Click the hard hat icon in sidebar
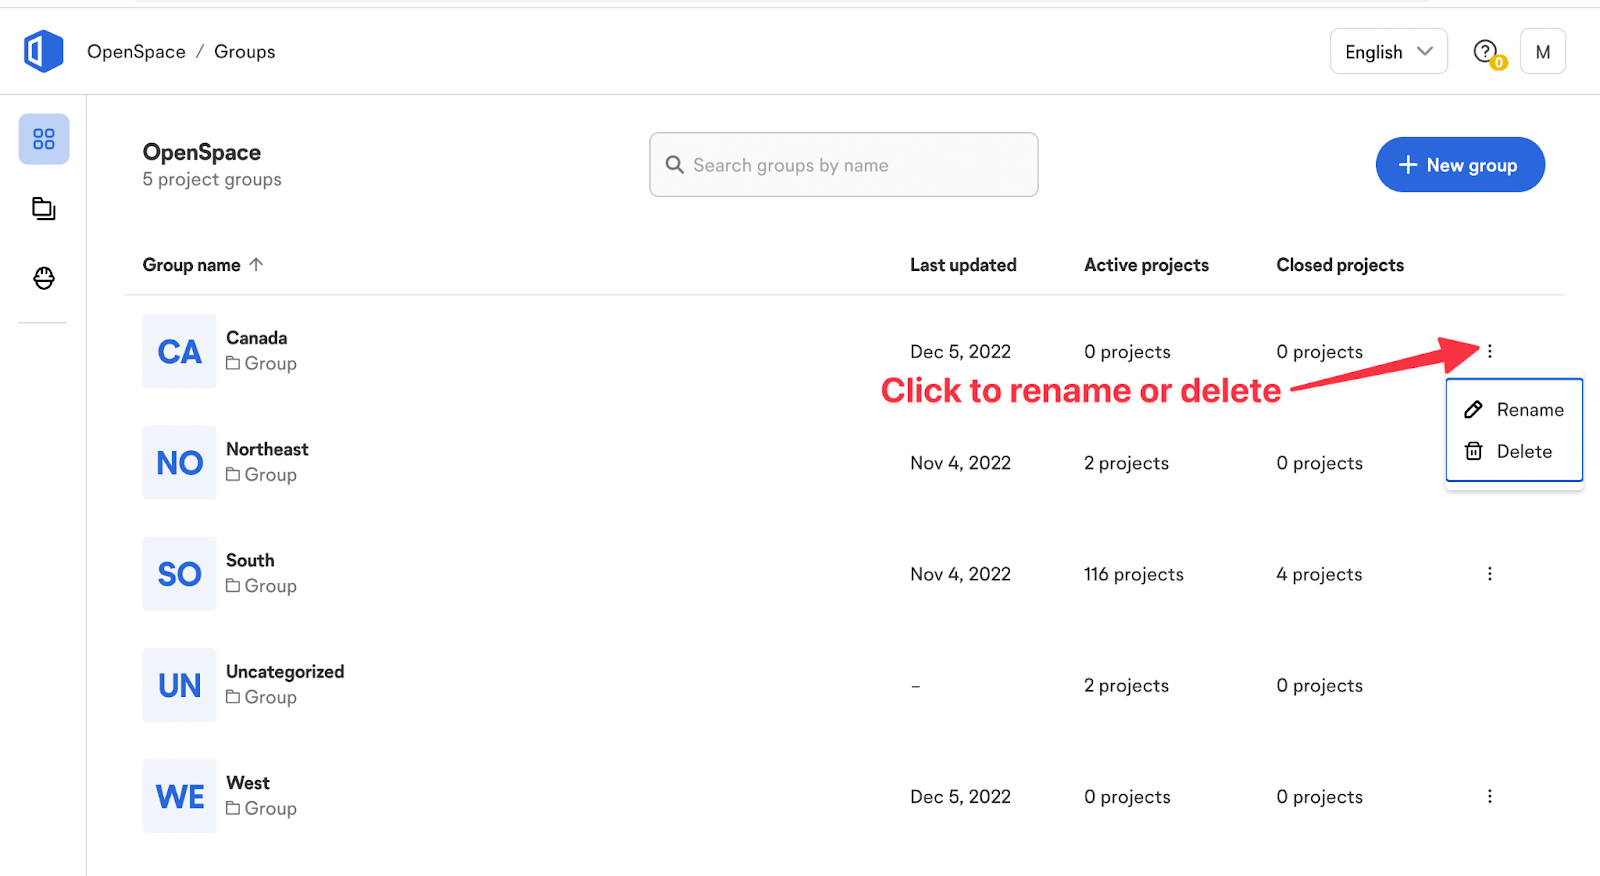This screenshot has width=1600, height=876. pyautogui.click(x=44, y=278)
